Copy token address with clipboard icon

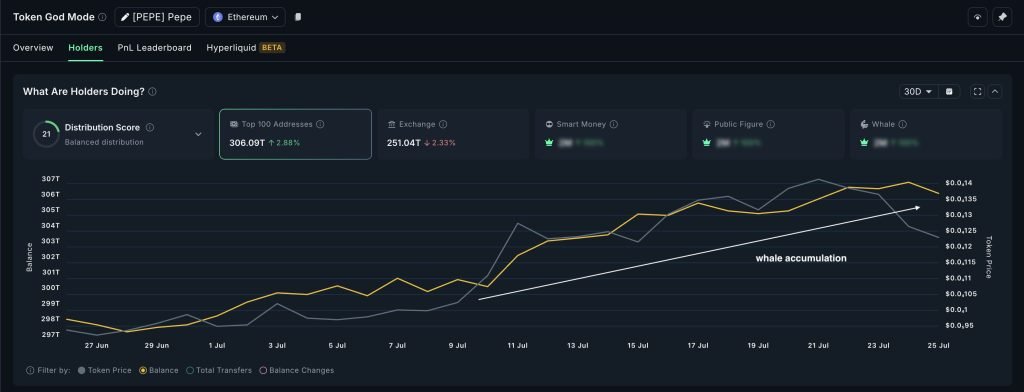tap(298, 17)
